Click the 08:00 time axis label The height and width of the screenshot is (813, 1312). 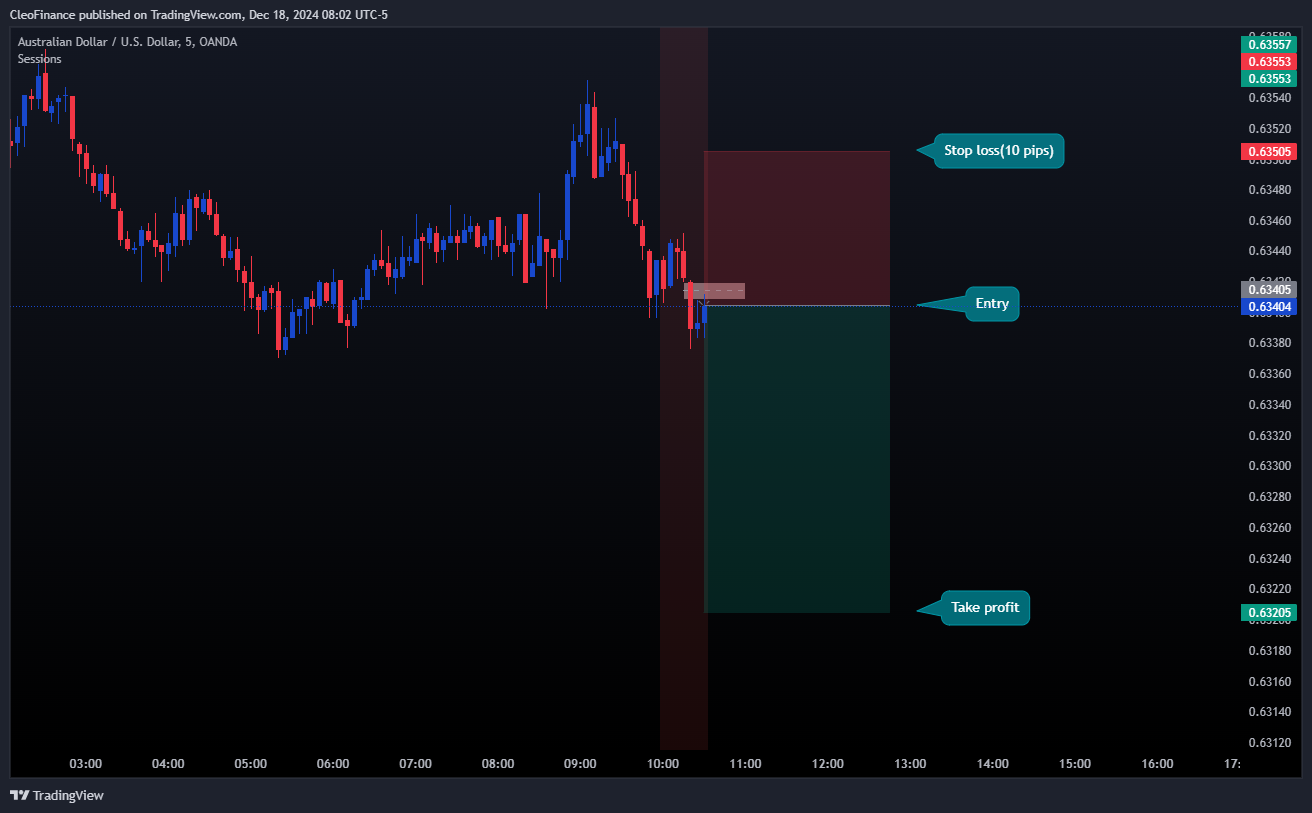click(498, 764)
